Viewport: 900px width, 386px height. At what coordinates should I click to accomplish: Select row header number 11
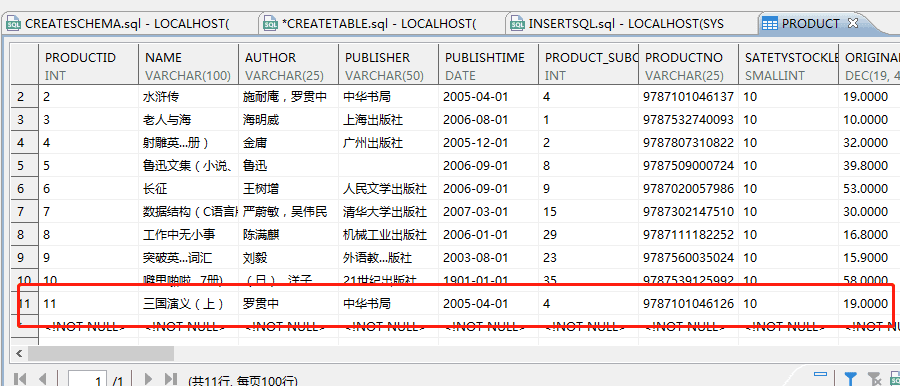click(25, 303)
